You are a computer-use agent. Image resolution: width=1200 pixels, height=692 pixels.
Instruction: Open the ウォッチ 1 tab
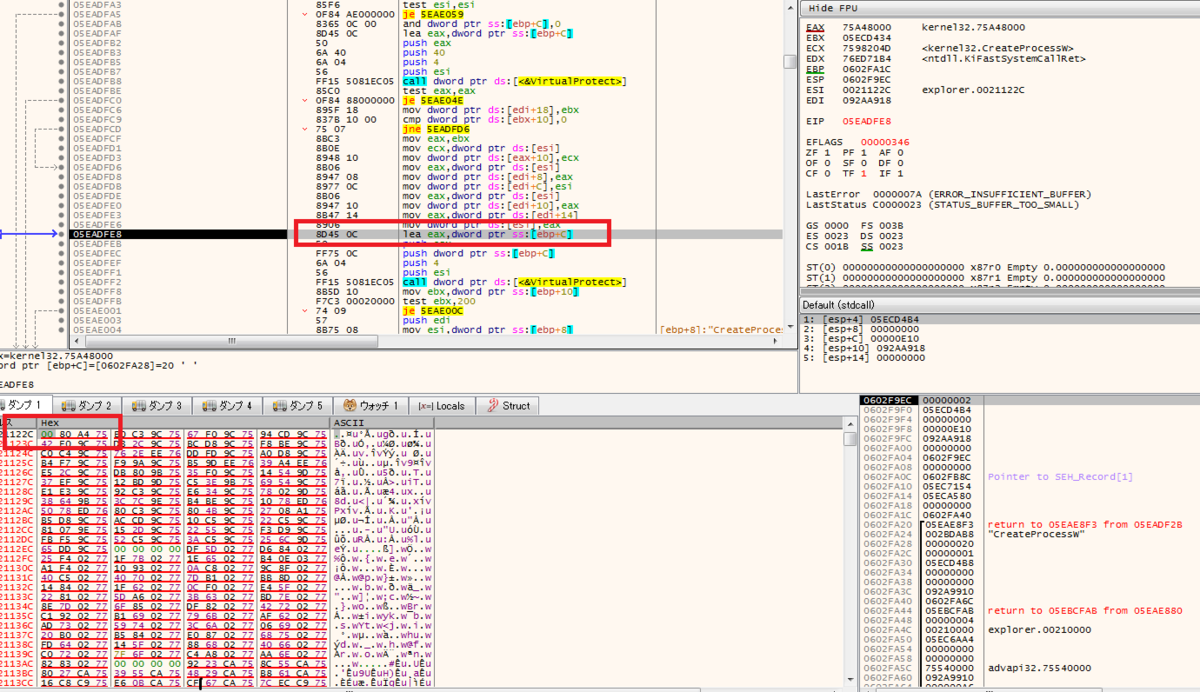(371, 406)
